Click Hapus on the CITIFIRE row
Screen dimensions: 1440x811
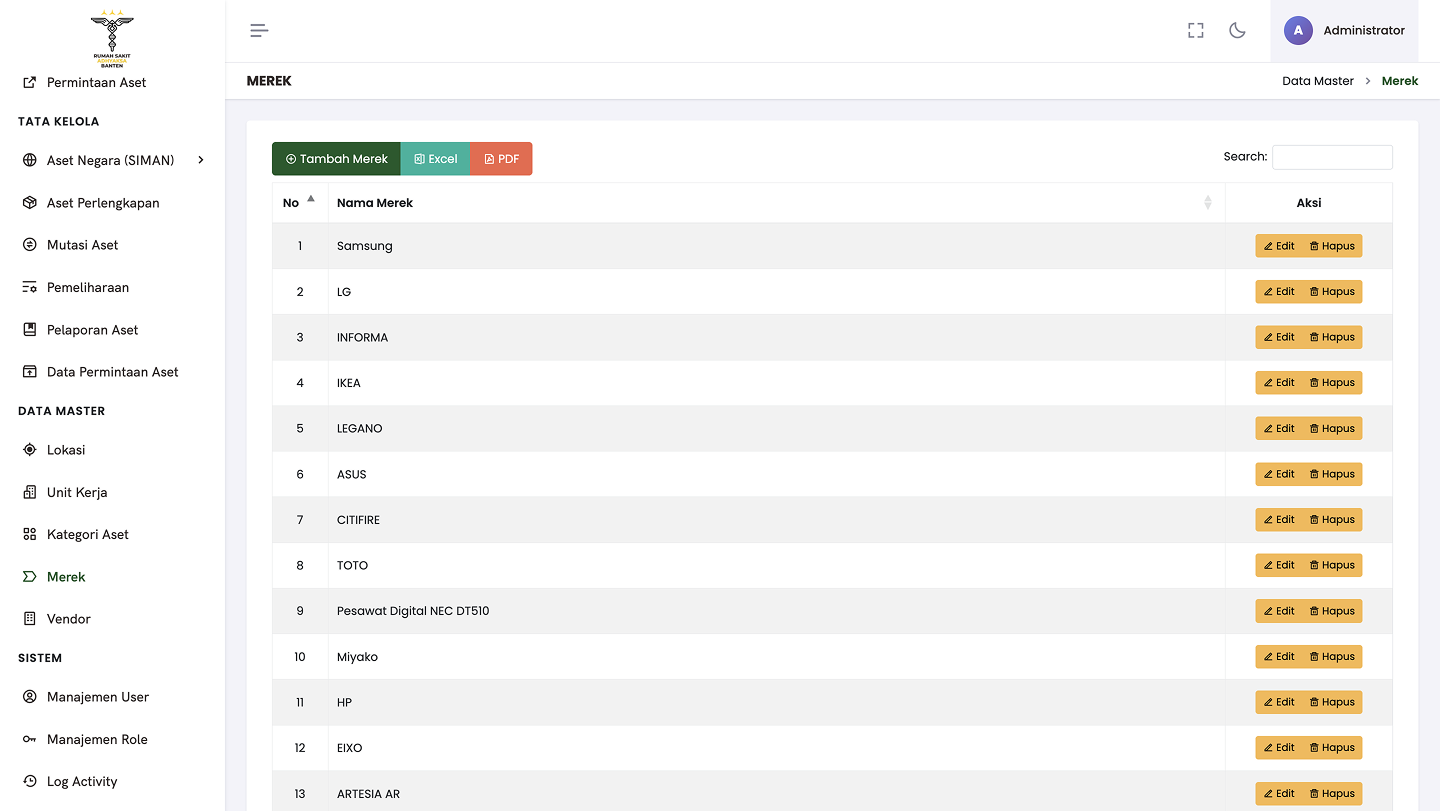[1332, 520]
